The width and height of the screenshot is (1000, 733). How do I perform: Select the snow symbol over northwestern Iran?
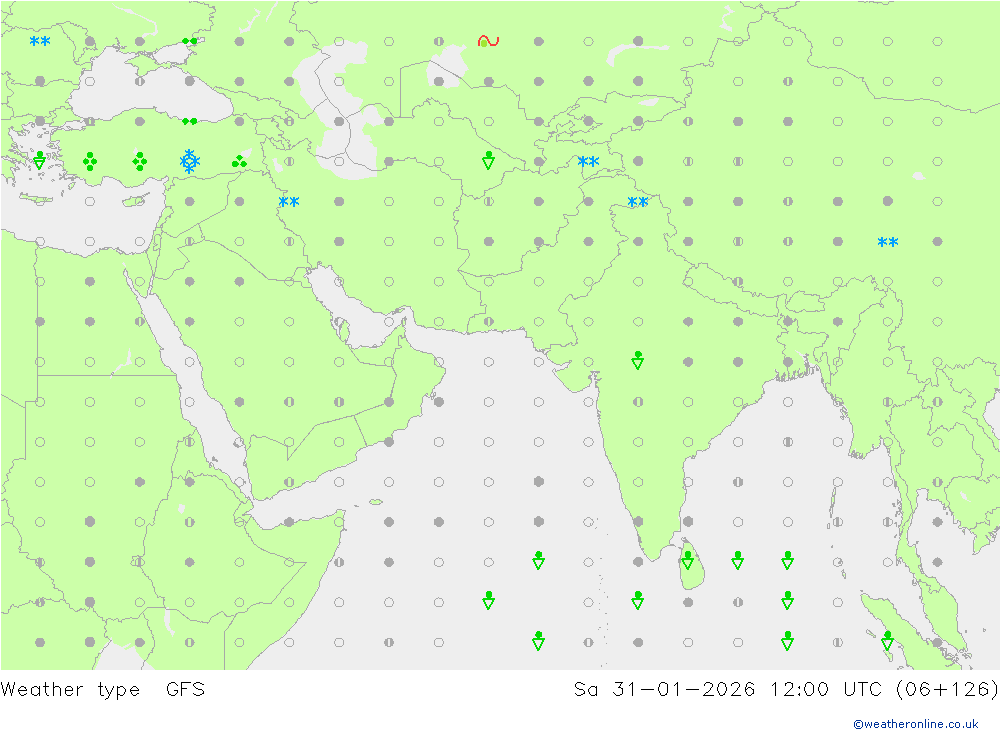point(289,202)
